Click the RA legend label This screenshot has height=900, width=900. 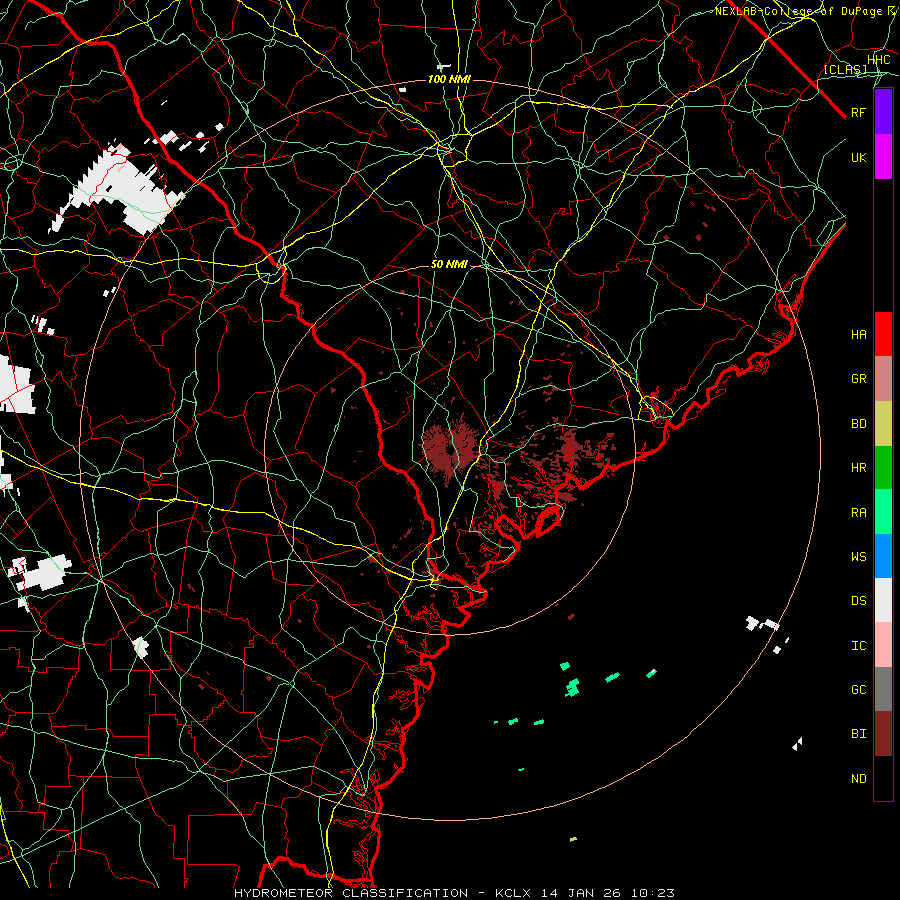coord(858,513)
